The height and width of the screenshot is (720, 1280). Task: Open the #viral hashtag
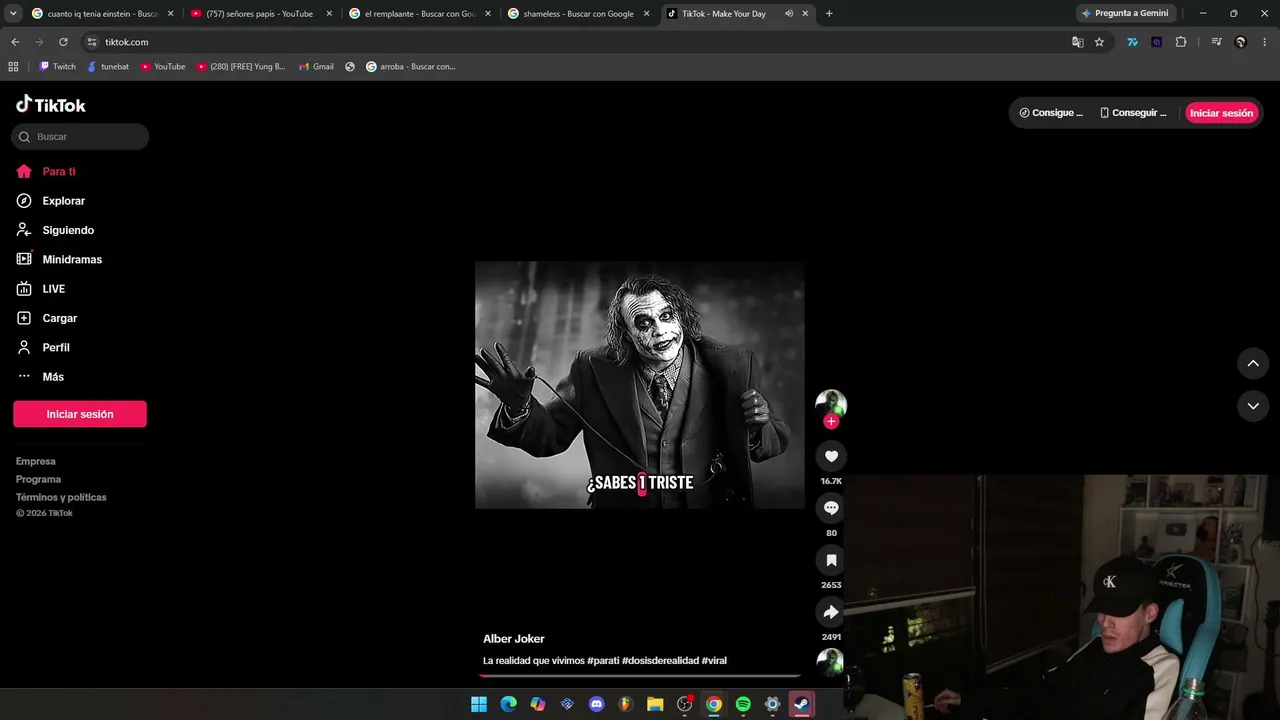(714, 661)
